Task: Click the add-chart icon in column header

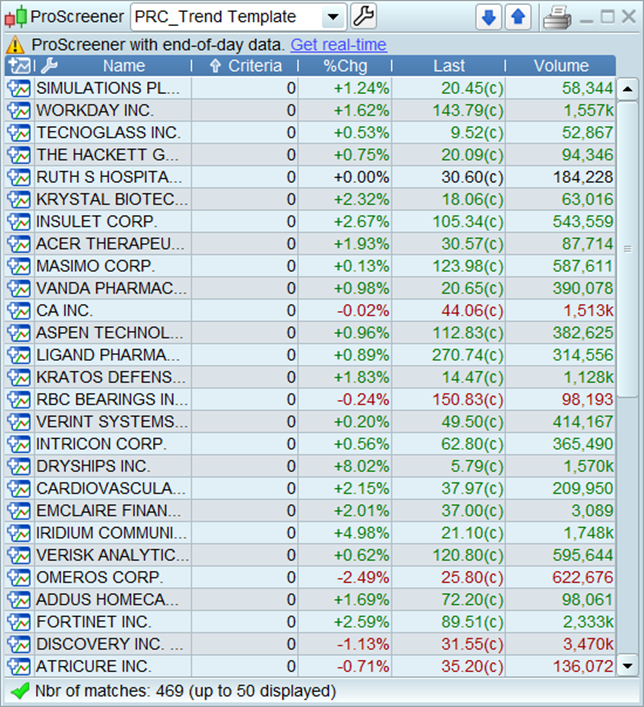Action: coord(20,66)
